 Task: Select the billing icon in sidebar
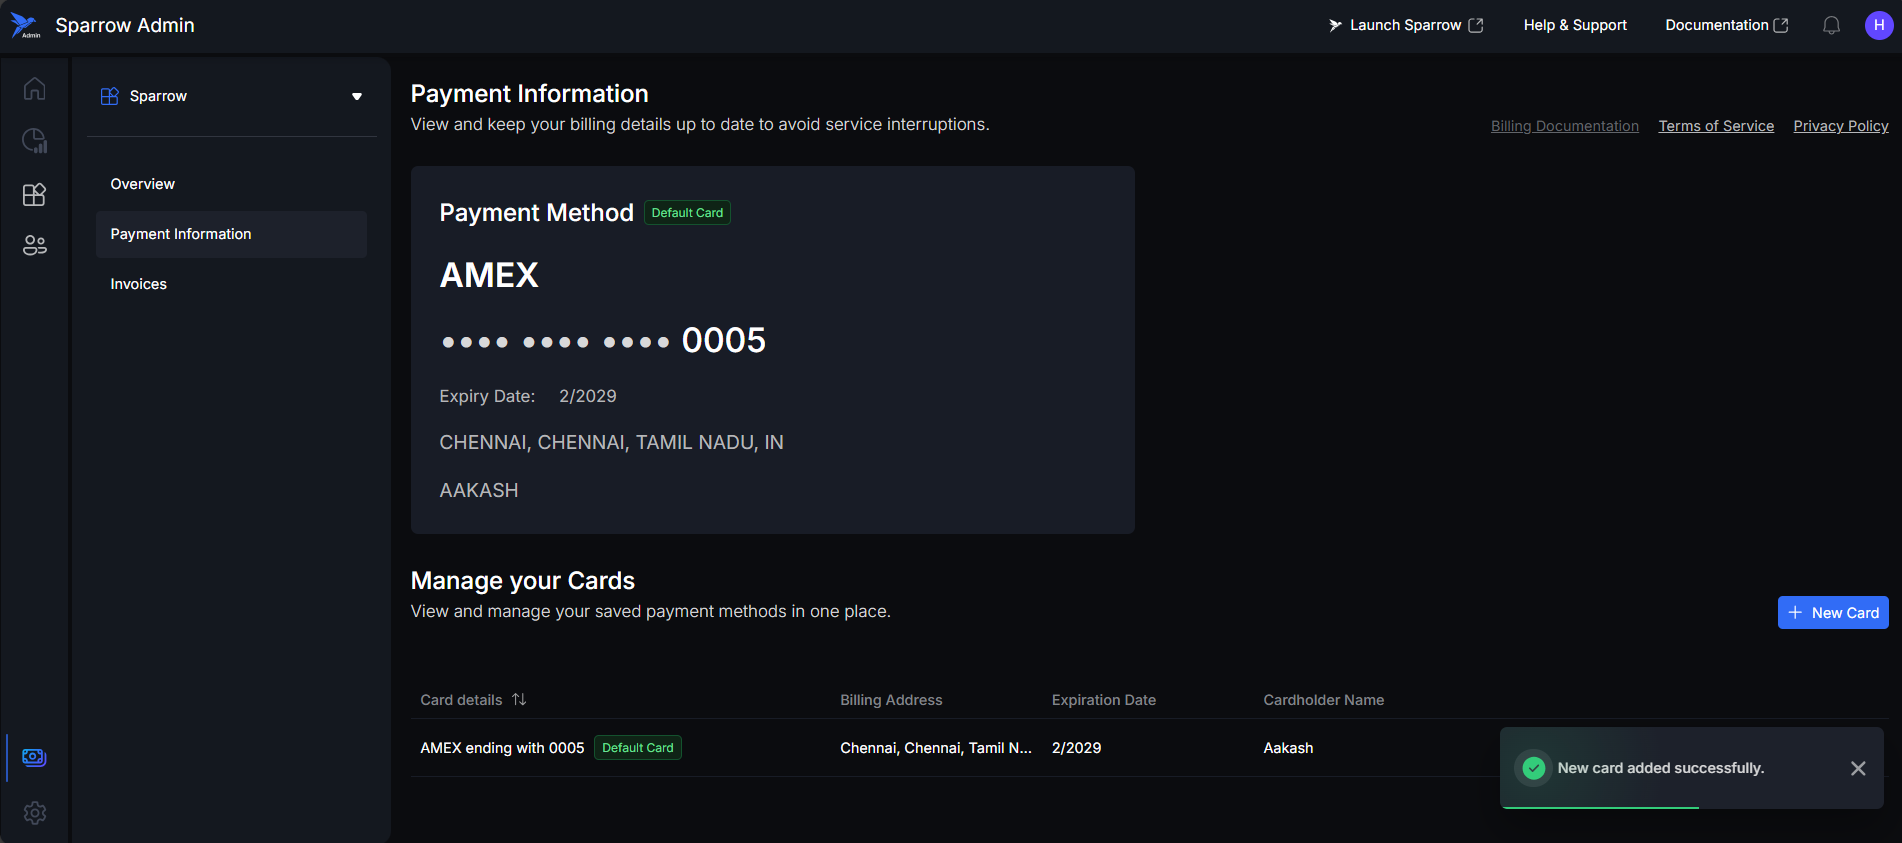coord(34,757)
